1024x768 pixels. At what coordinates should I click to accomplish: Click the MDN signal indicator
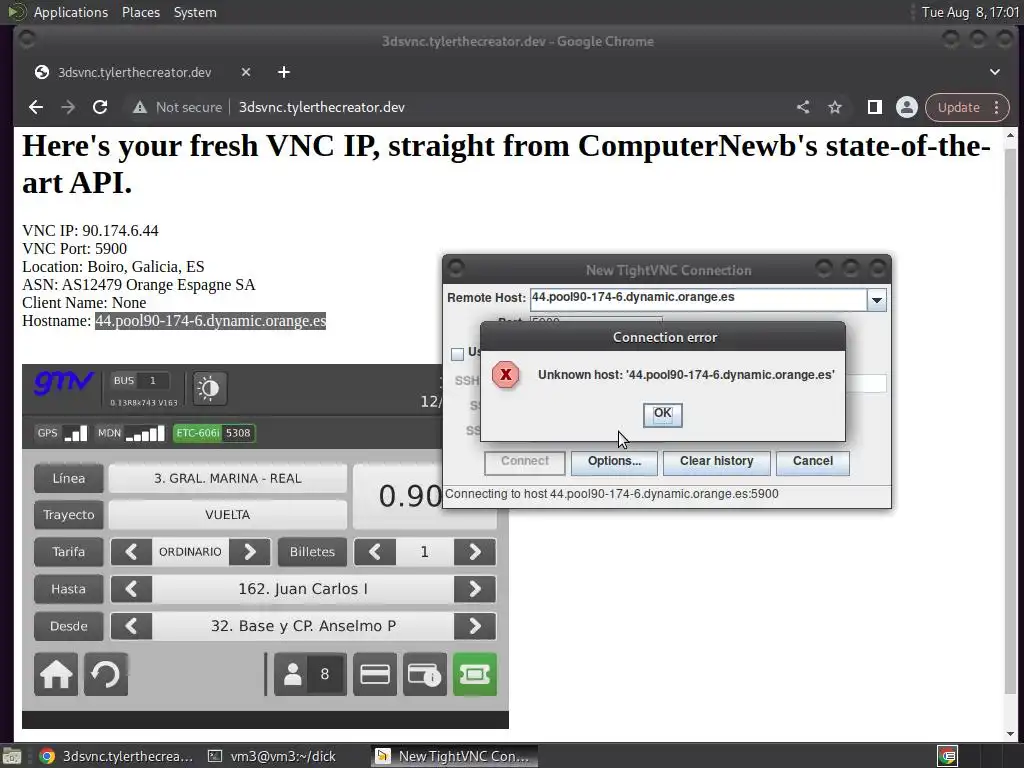tap(130, 433)
